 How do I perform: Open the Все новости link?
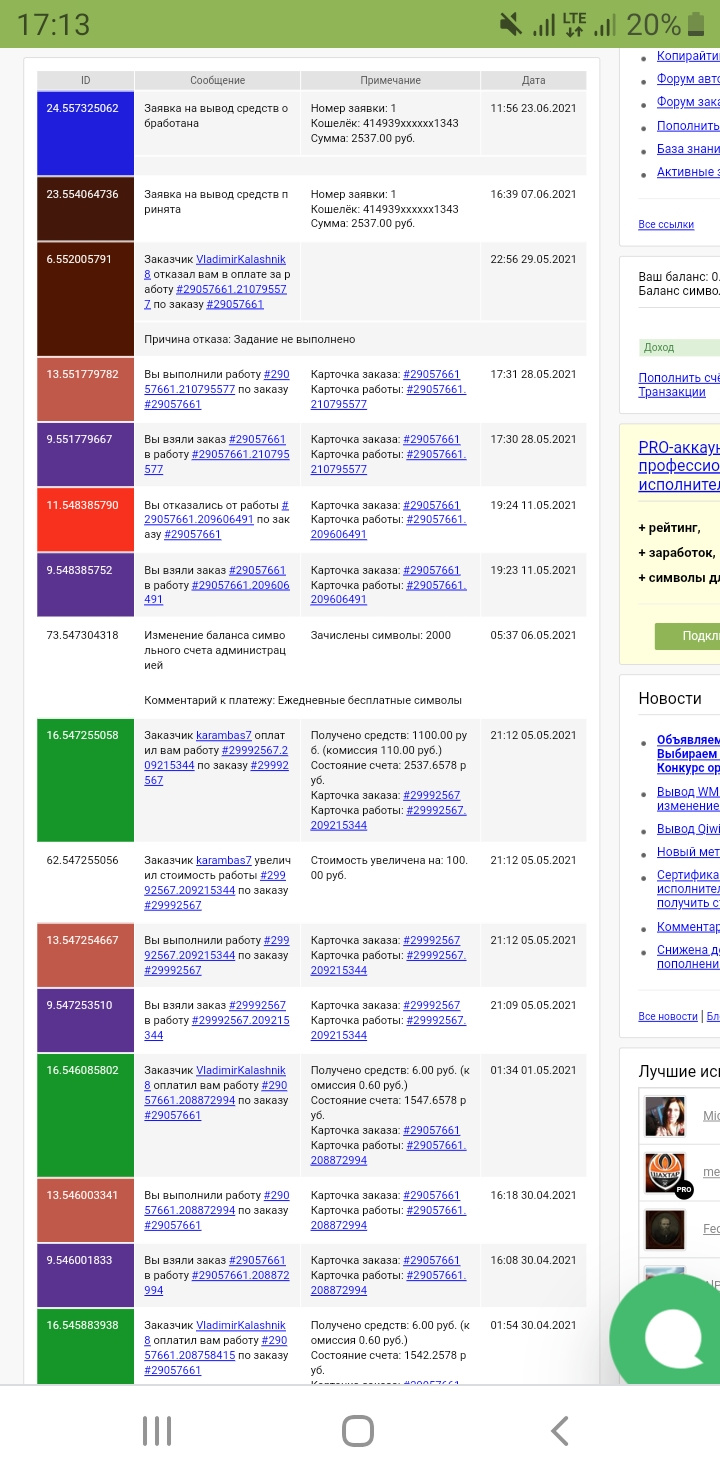(668, 1016)
